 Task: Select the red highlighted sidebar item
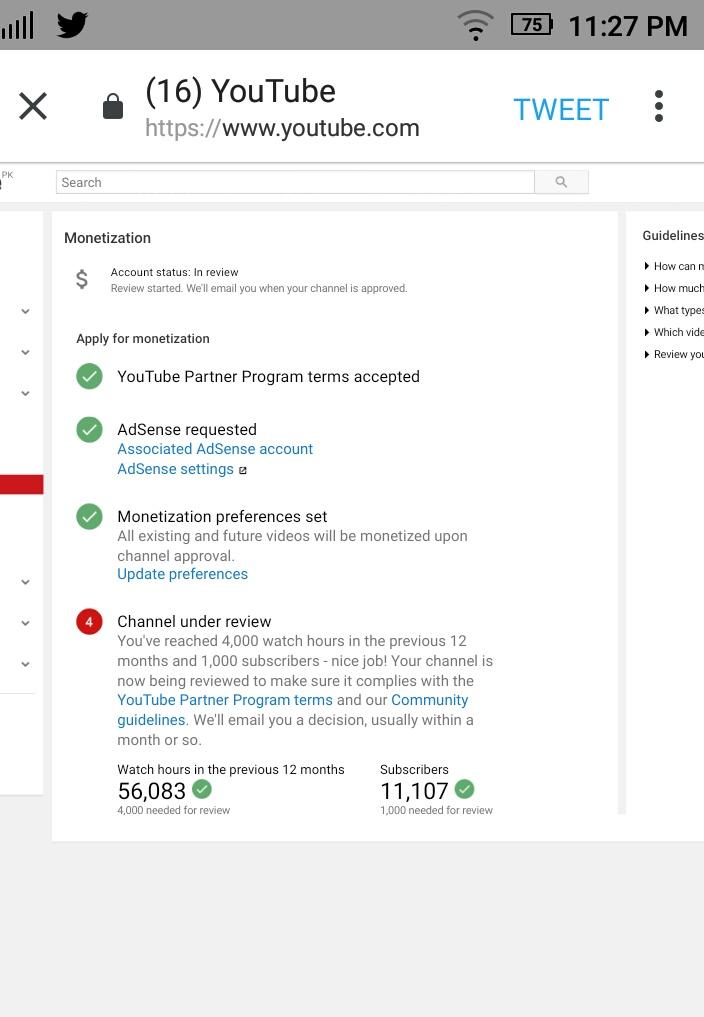[x=21, y=484]
